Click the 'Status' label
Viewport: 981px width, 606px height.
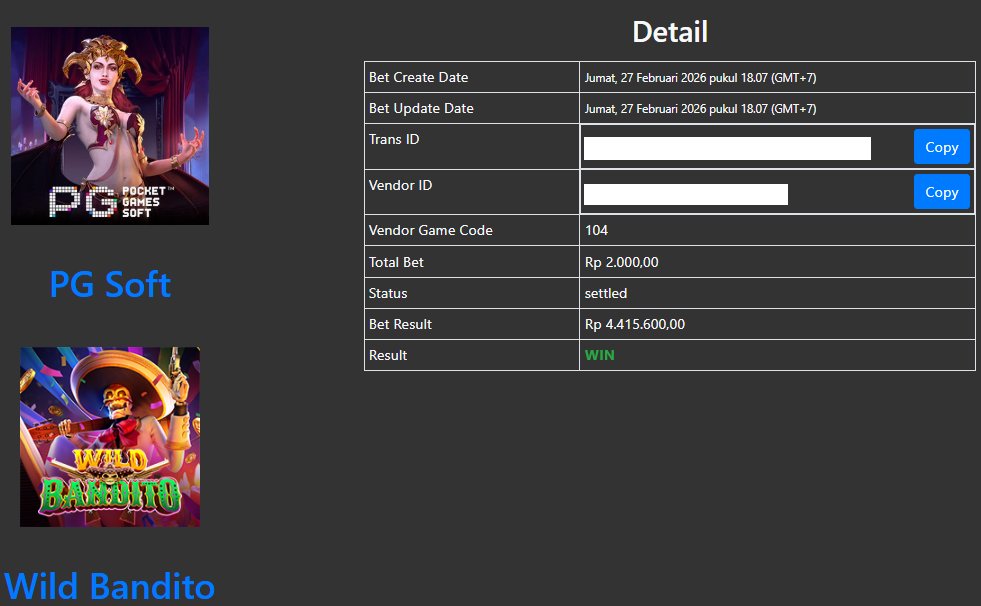[x=388, y=293]
